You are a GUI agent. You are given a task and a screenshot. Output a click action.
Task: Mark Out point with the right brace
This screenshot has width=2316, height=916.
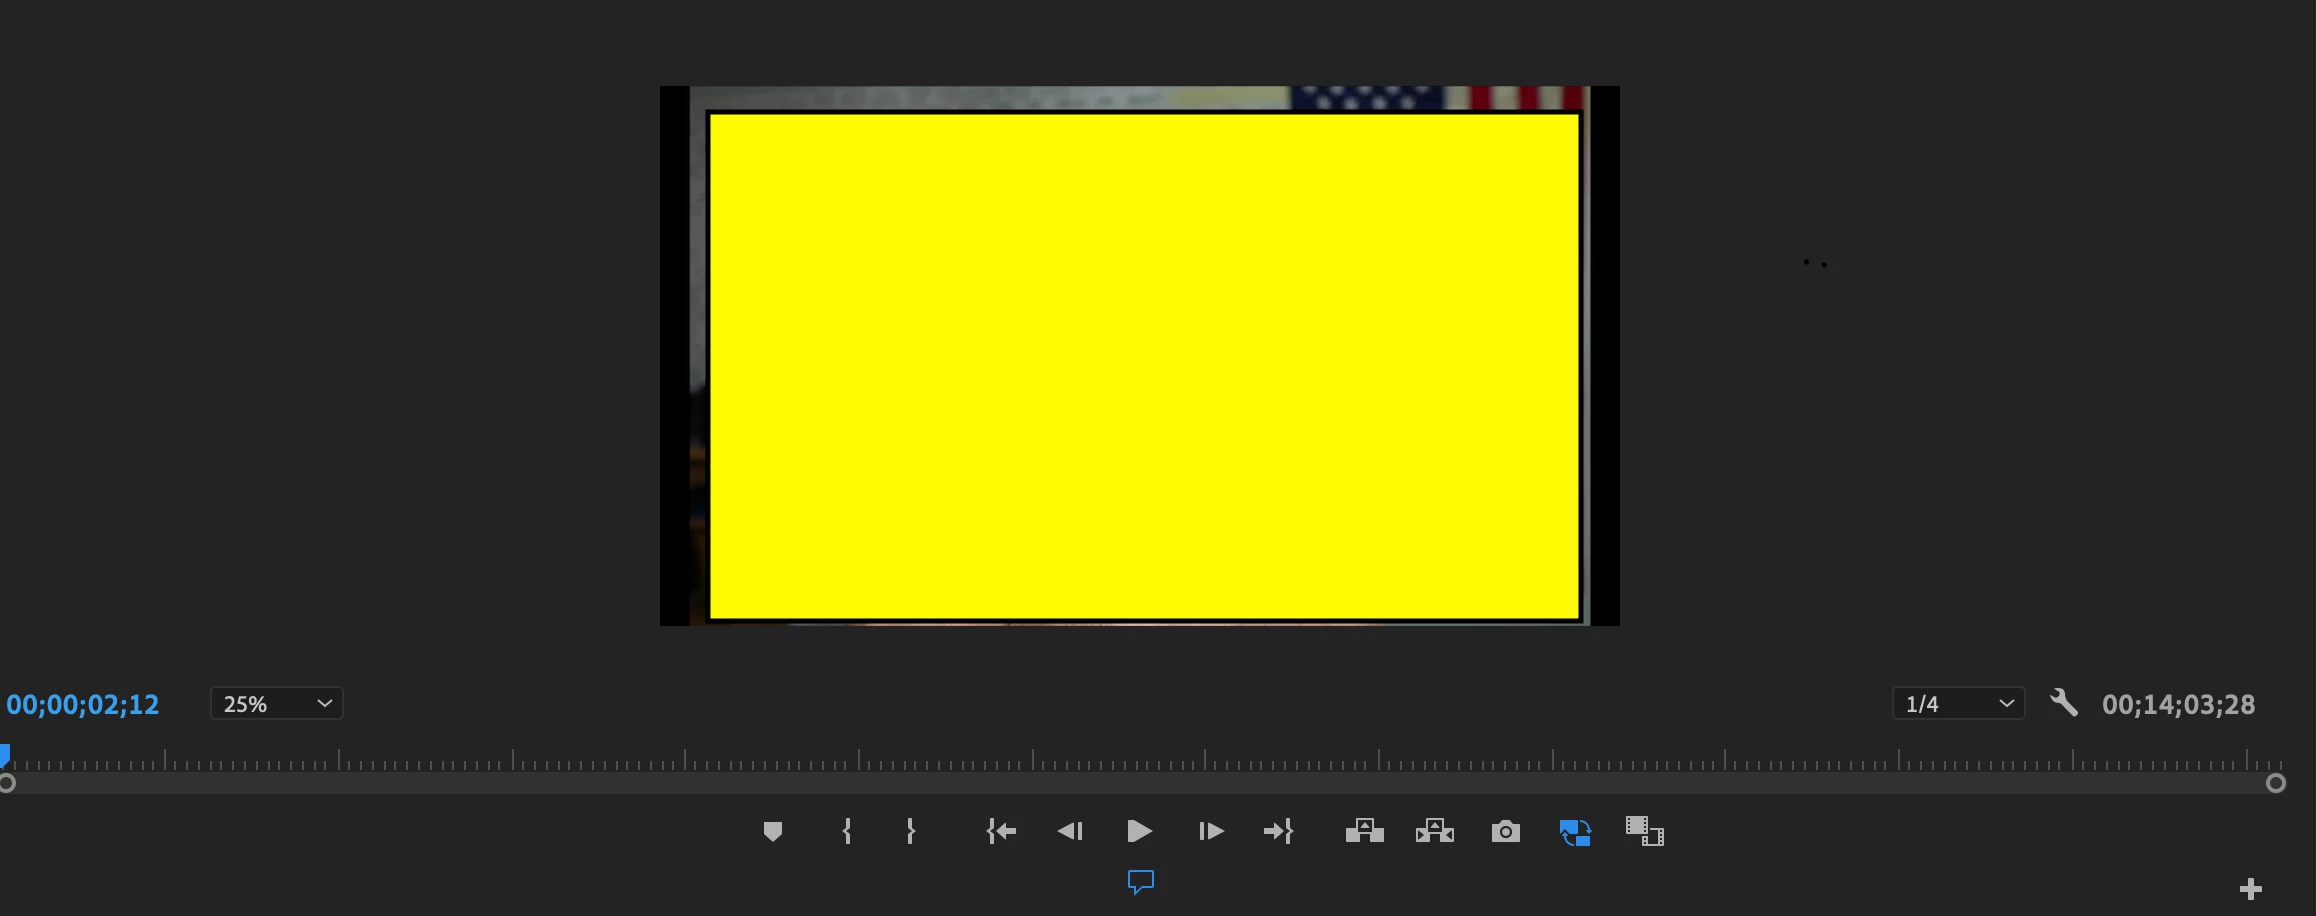pos(910,831)
